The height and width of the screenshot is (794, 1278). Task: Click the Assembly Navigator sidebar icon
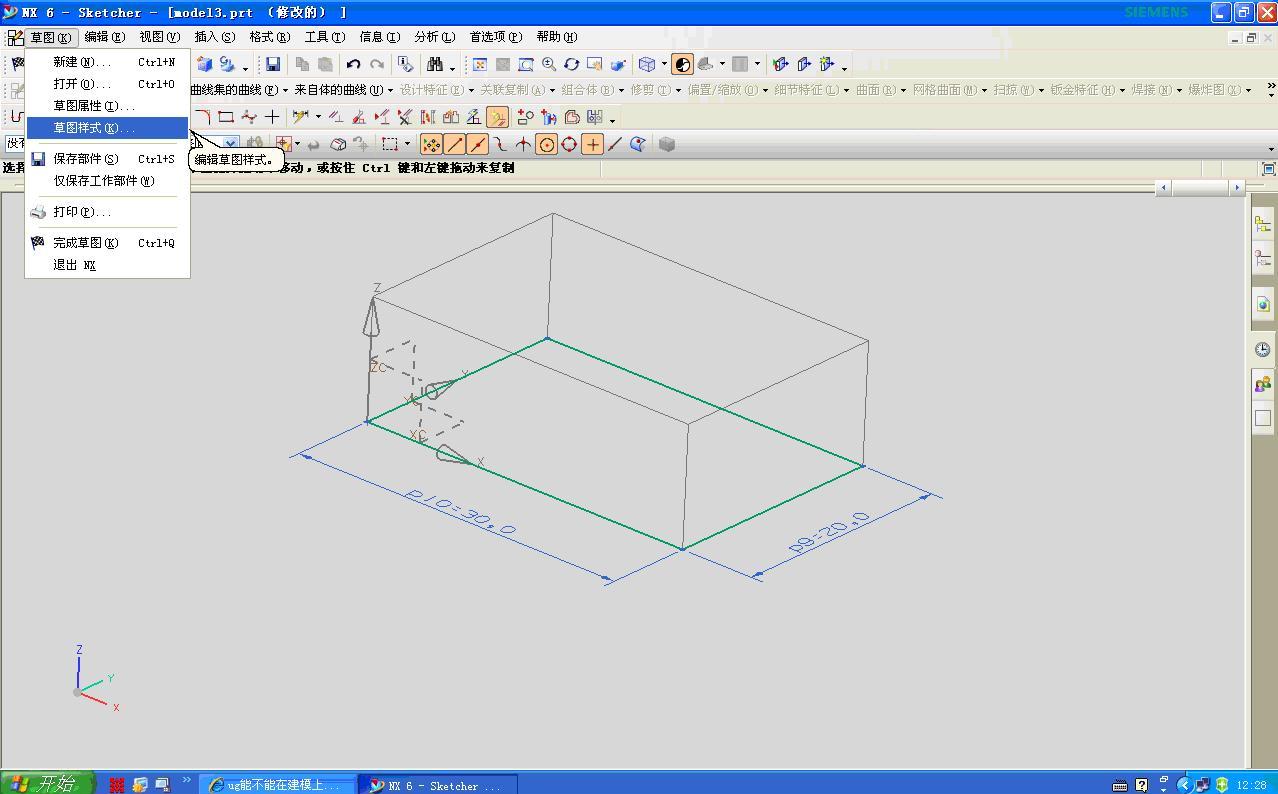click(1263, 224)
